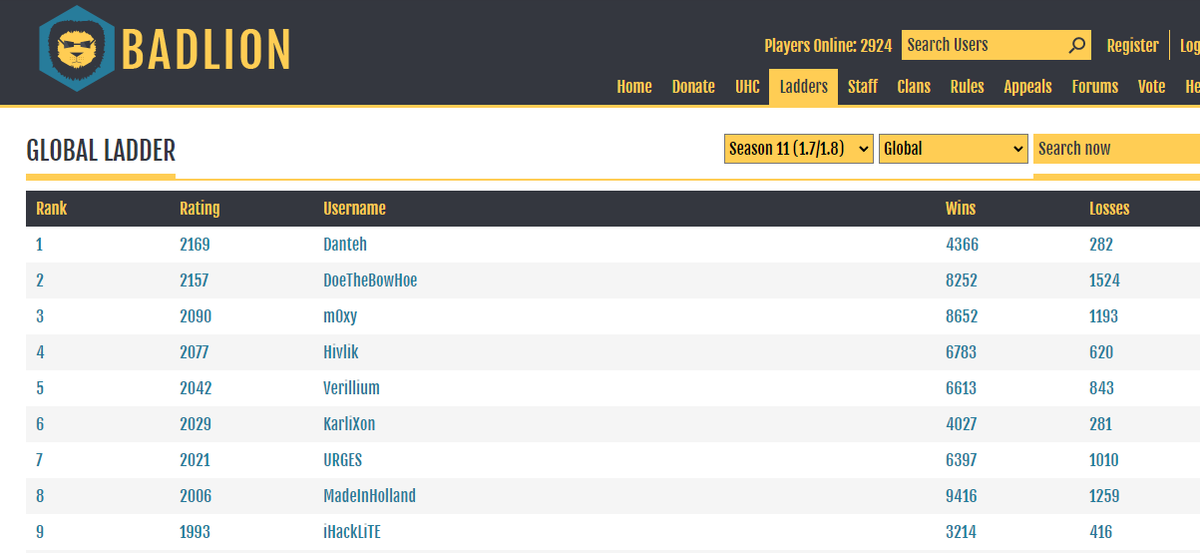
Task: Open player Hivlik's profile
Action: coord(341,352)
